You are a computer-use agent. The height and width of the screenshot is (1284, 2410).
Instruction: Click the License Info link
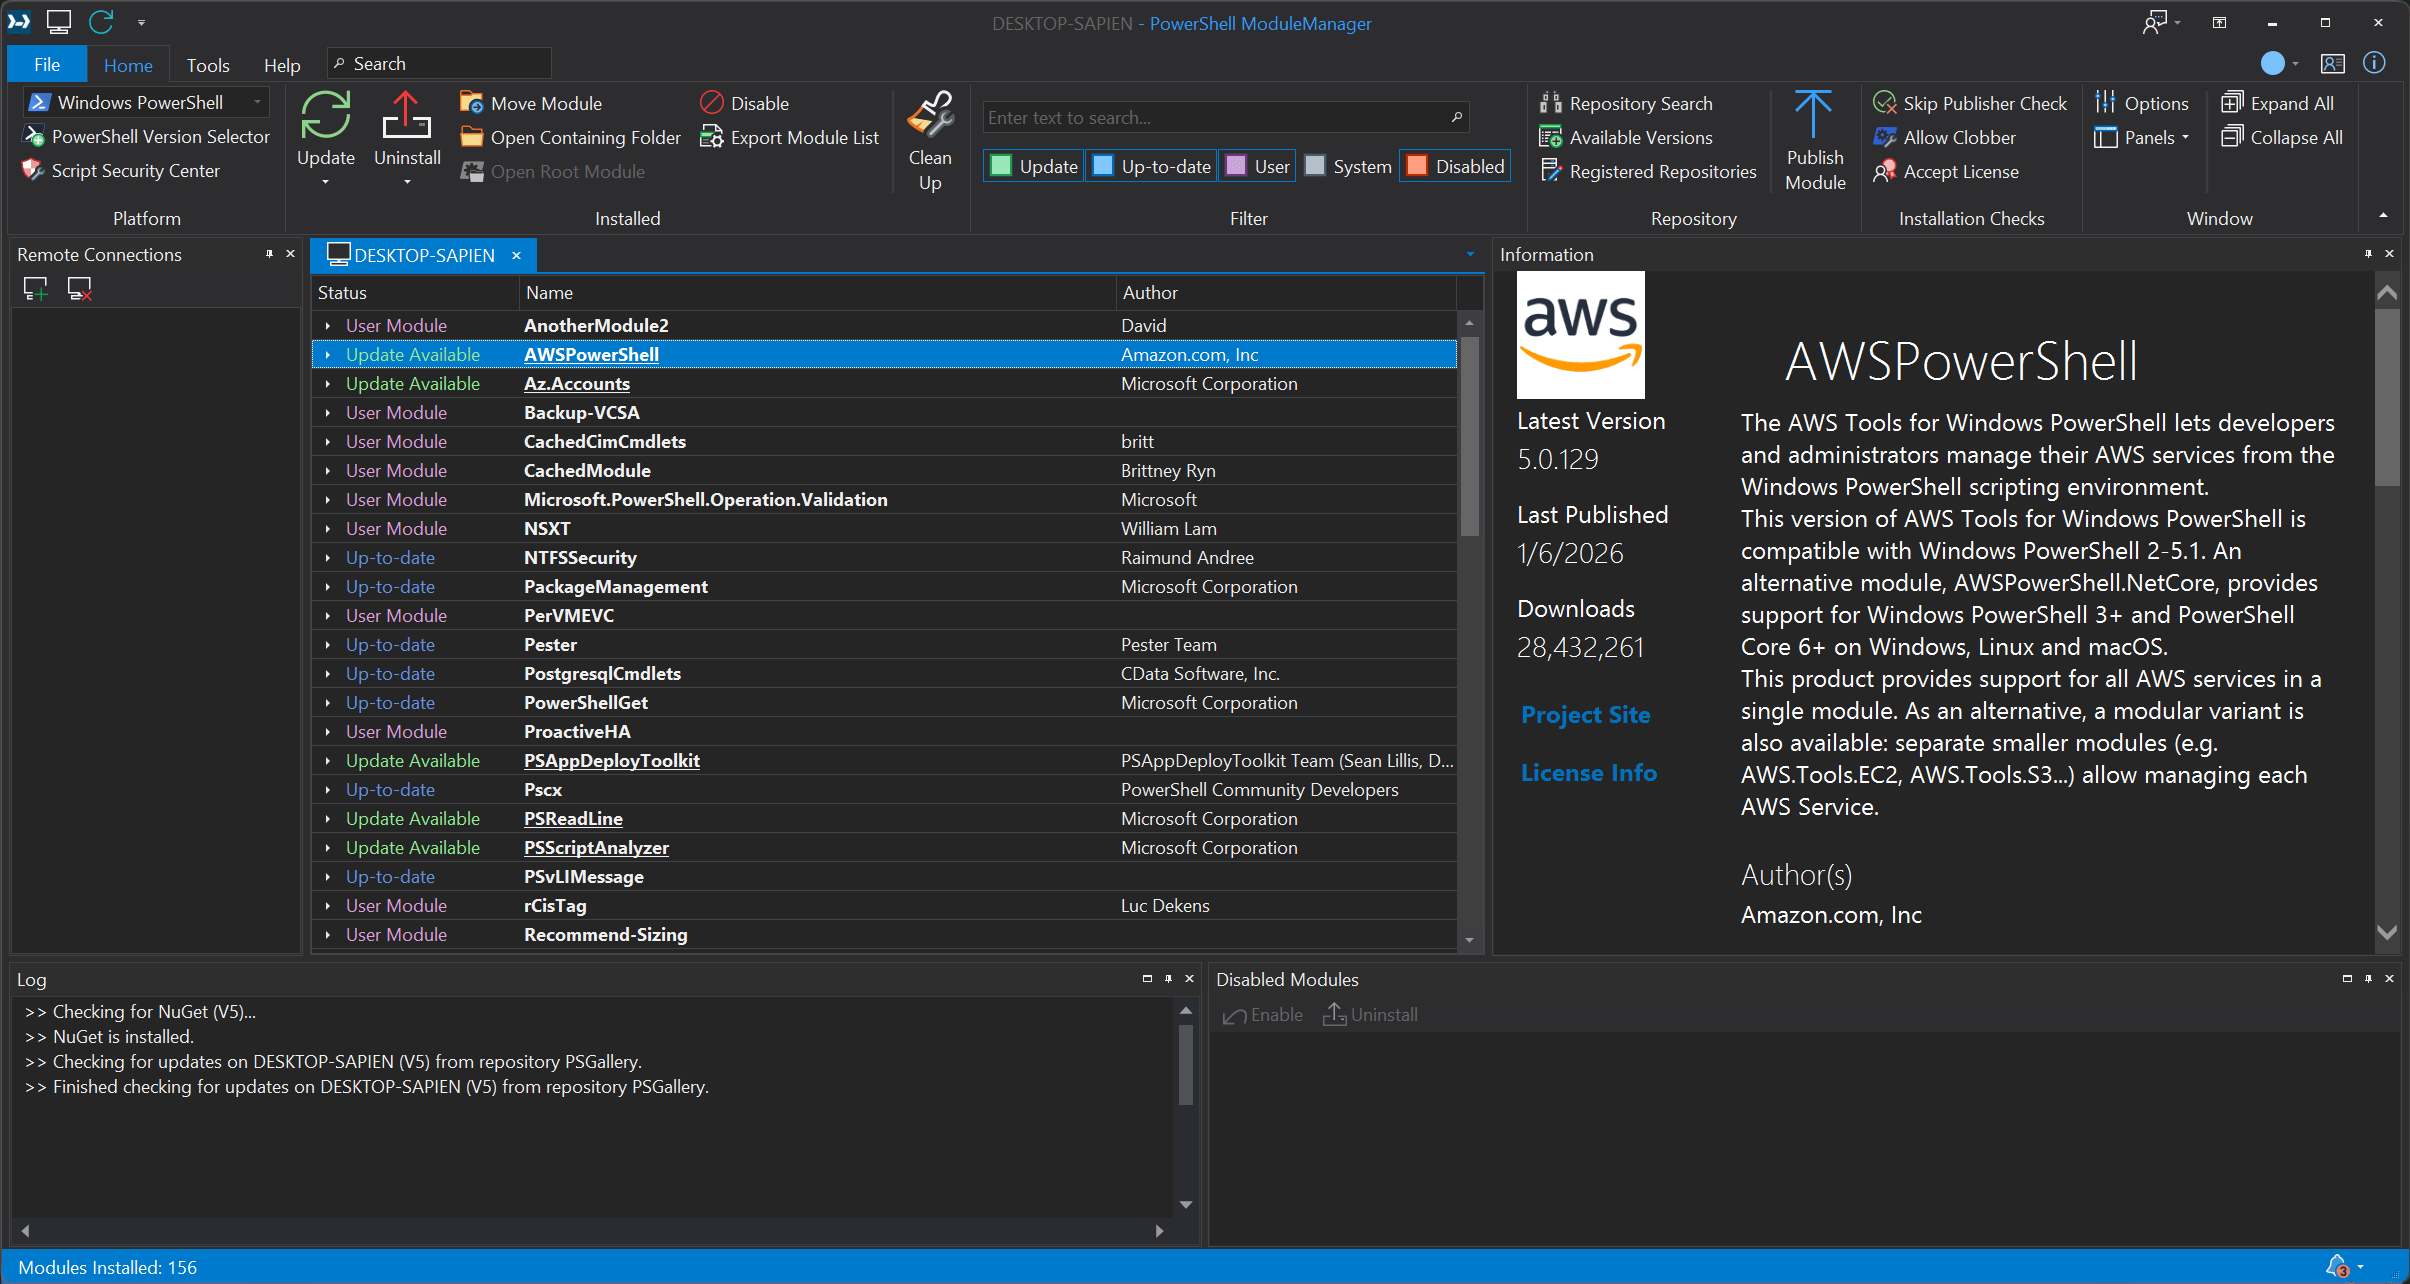tap(1588, 773)
